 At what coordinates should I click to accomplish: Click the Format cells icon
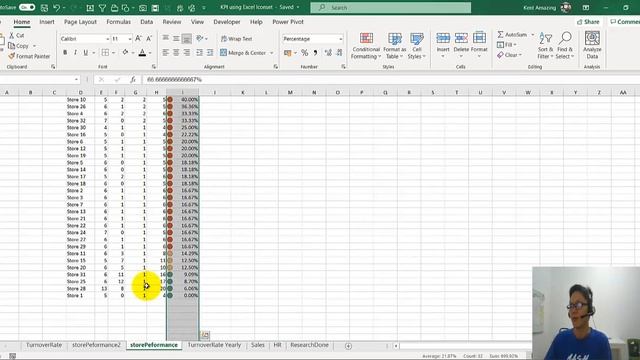[x=479, y=38]
